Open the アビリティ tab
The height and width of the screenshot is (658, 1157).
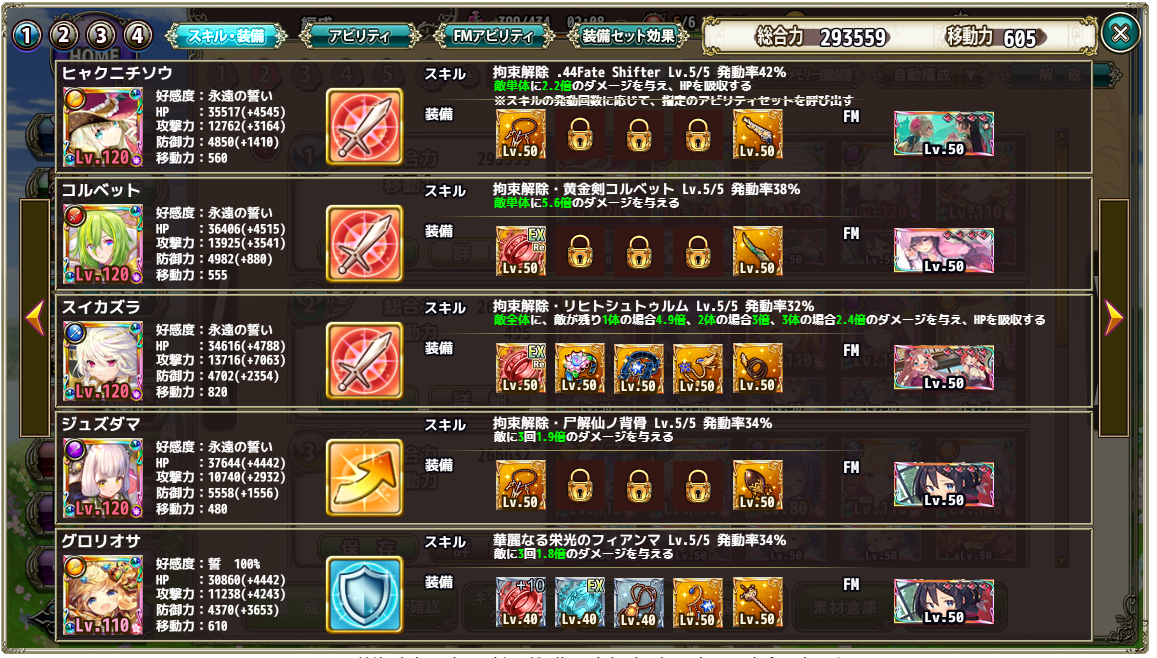[x=359, y=35]
